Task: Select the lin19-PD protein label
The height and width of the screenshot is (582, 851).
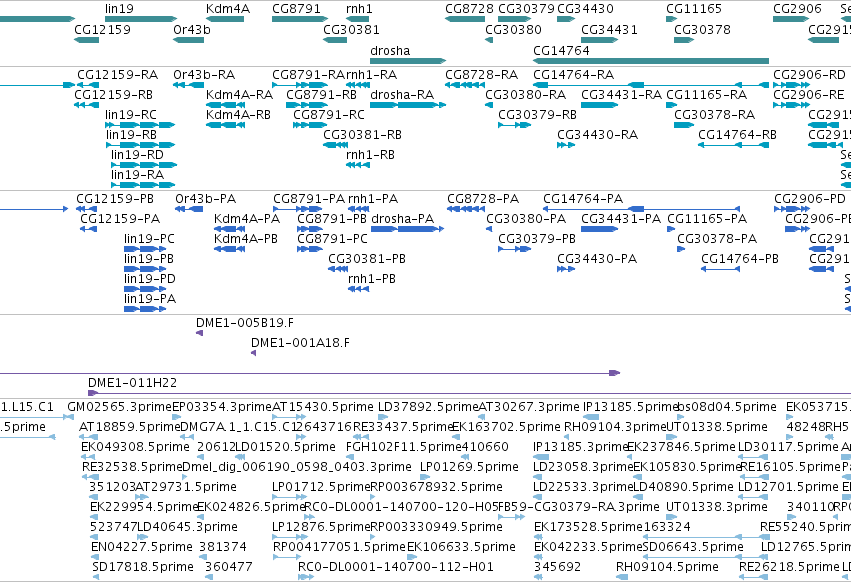Action: [149, 279]
